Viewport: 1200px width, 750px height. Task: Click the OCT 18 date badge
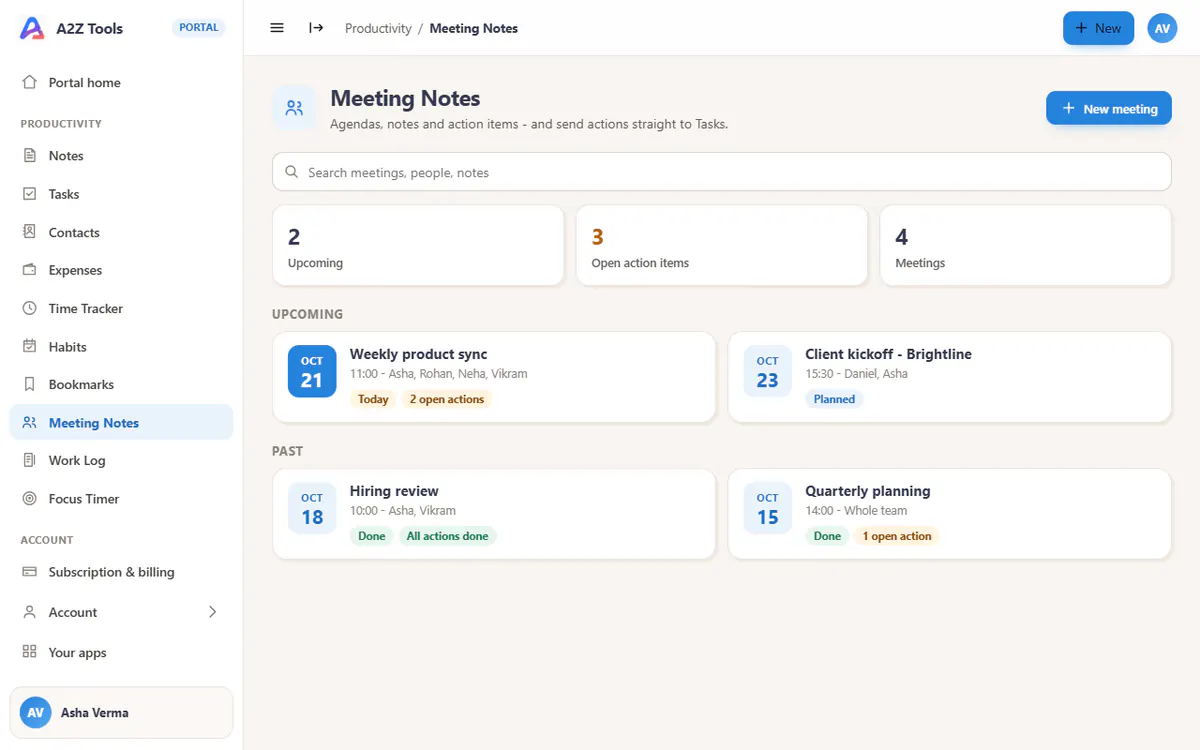312,509
